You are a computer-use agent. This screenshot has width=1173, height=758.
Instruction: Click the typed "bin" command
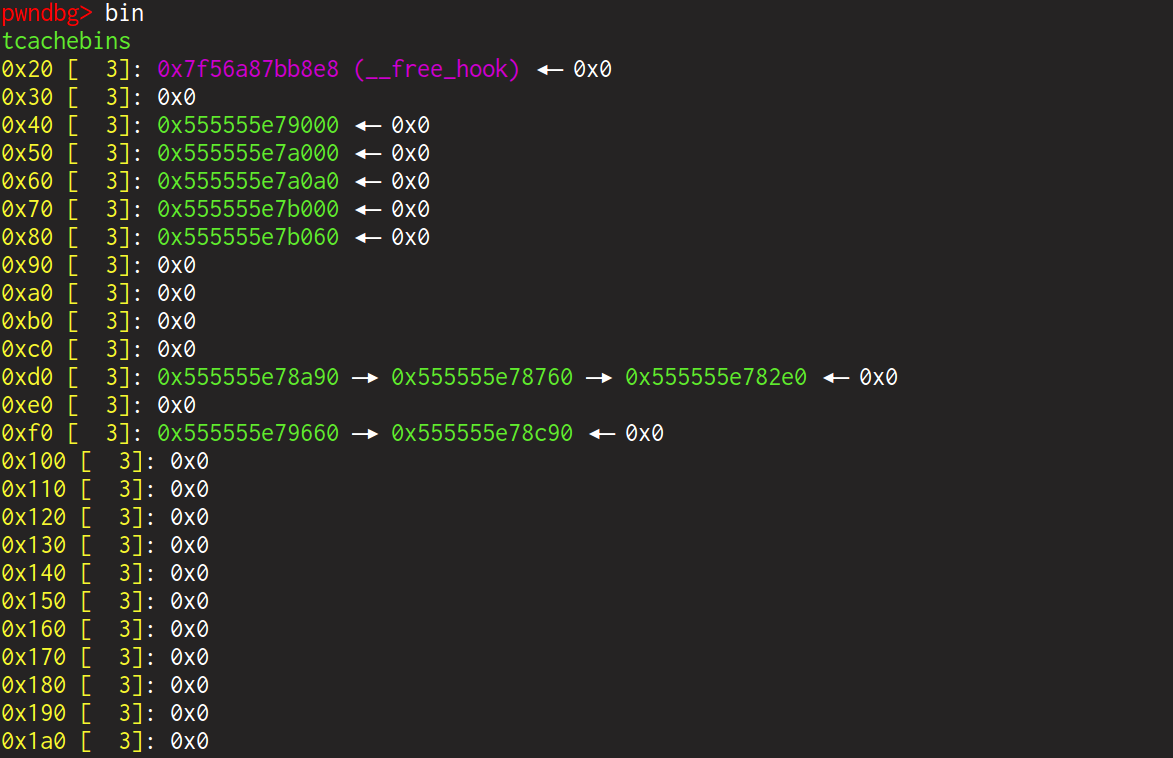(124, 14)
